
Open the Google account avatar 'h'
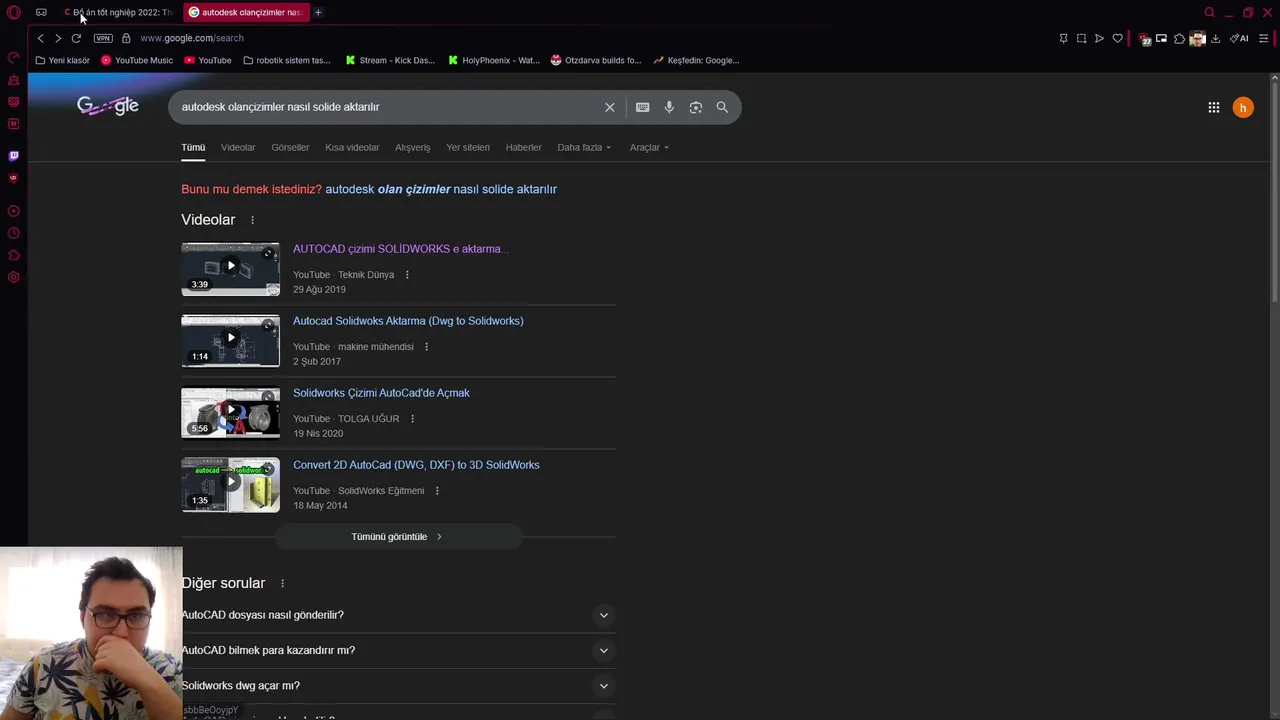click(1243, 107)
